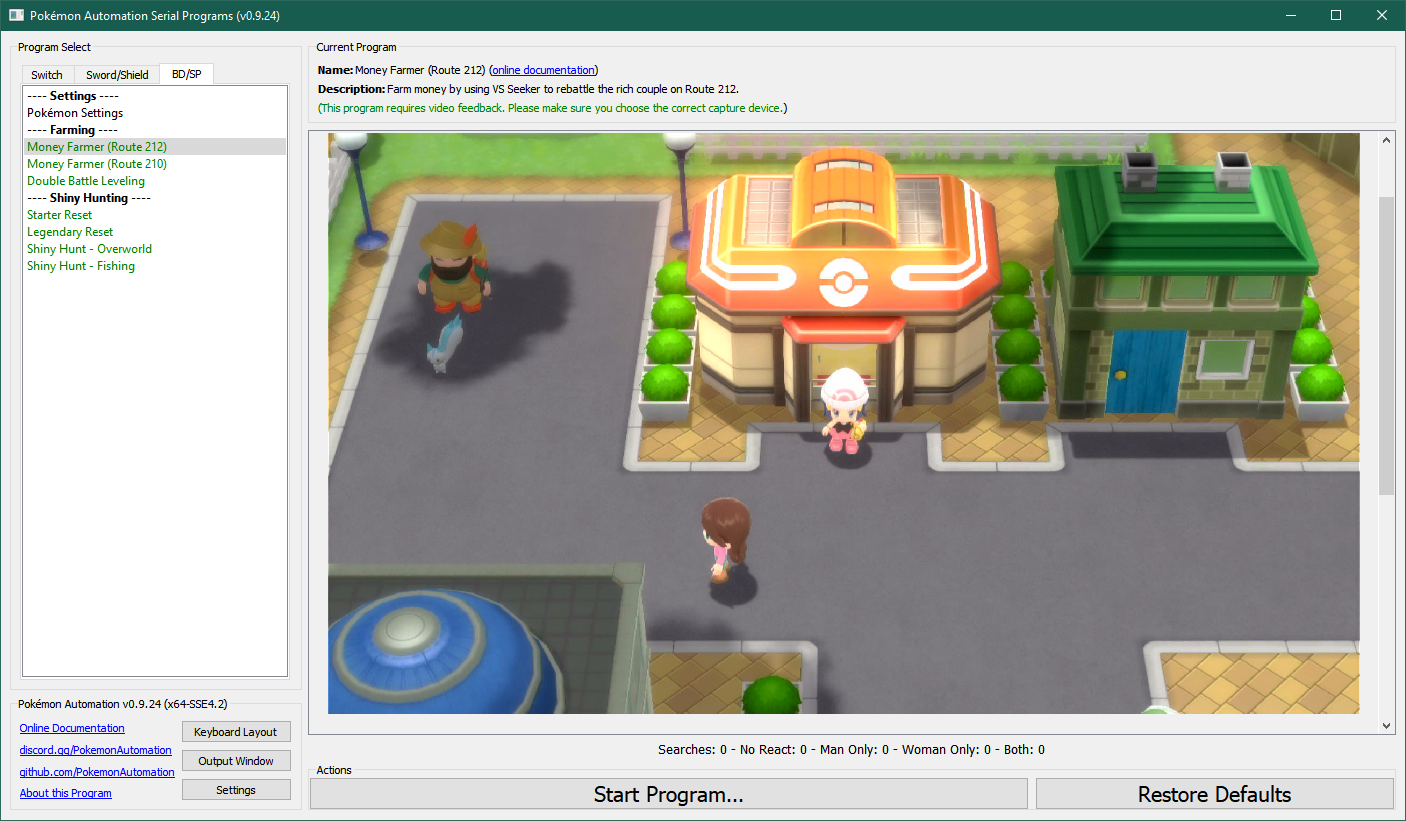The height and width of the screenshot is (821, 1406).
Task: Select Money Farmer (Route 212) program
Action: (97, 147)
